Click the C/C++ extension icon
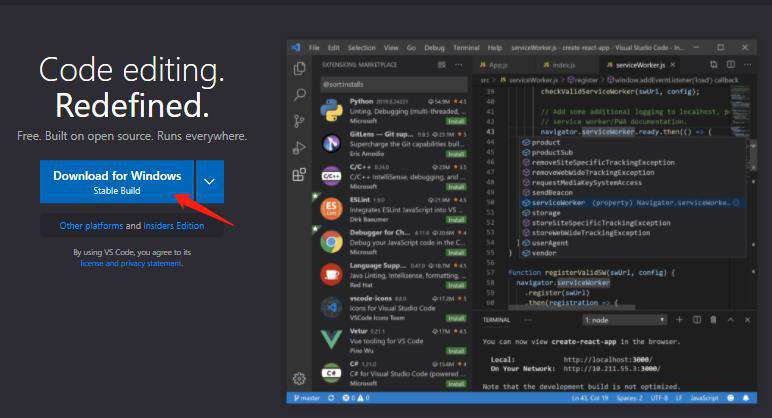The width and height of the screenshot is (772, 418). 331,176
